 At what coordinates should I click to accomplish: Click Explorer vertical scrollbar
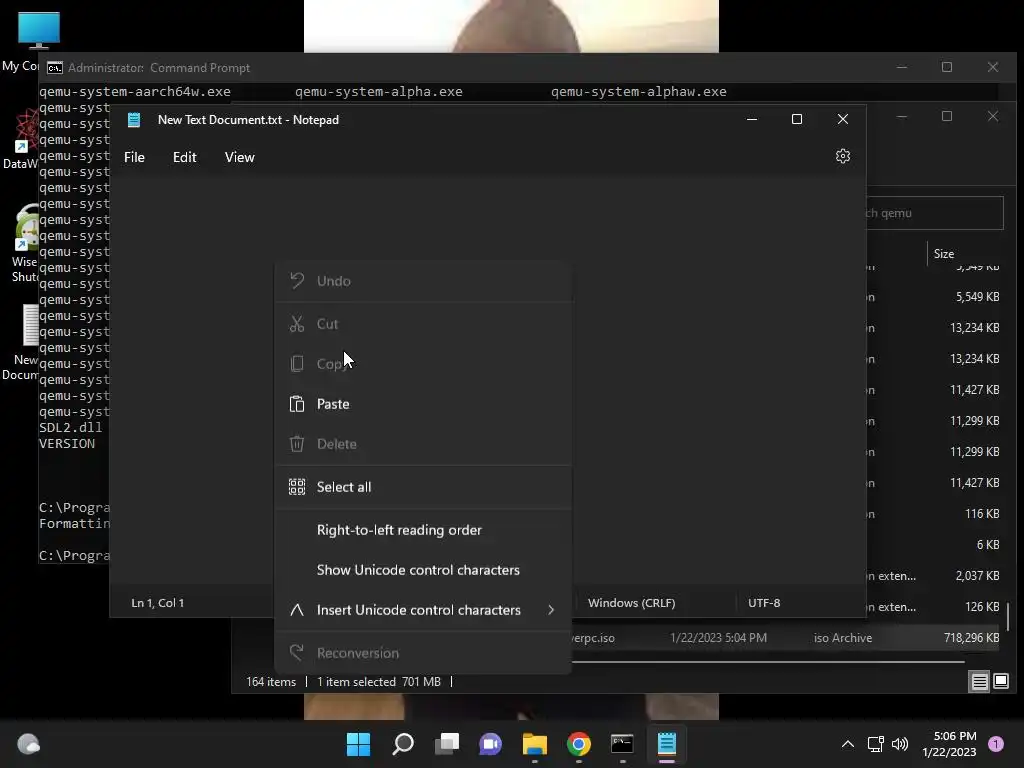coord(1008,616)
